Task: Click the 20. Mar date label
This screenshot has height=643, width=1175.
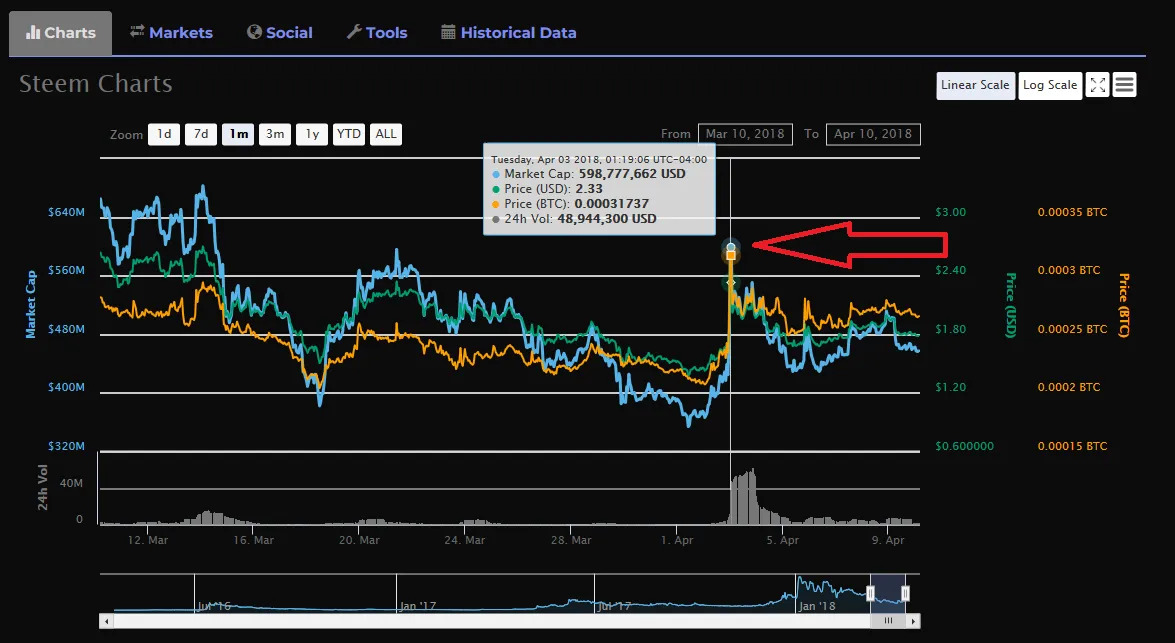Action: pos(359,540)
